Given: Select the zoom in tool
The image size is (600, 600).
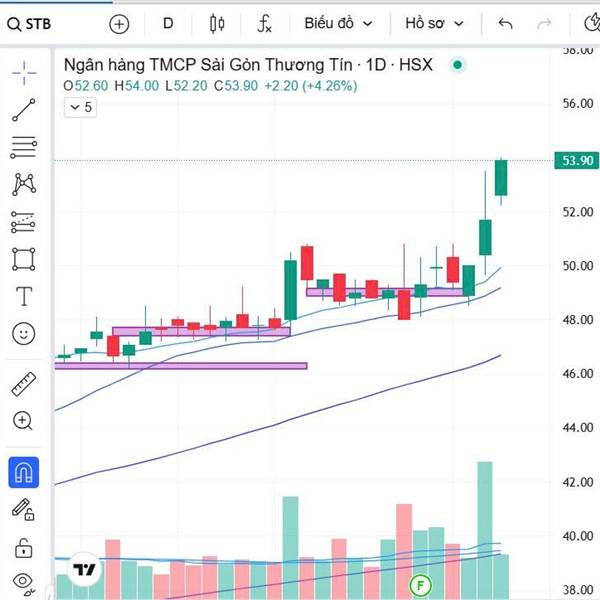Looking at the screenshot, I should pyautogui.click(x=23, y=421).
